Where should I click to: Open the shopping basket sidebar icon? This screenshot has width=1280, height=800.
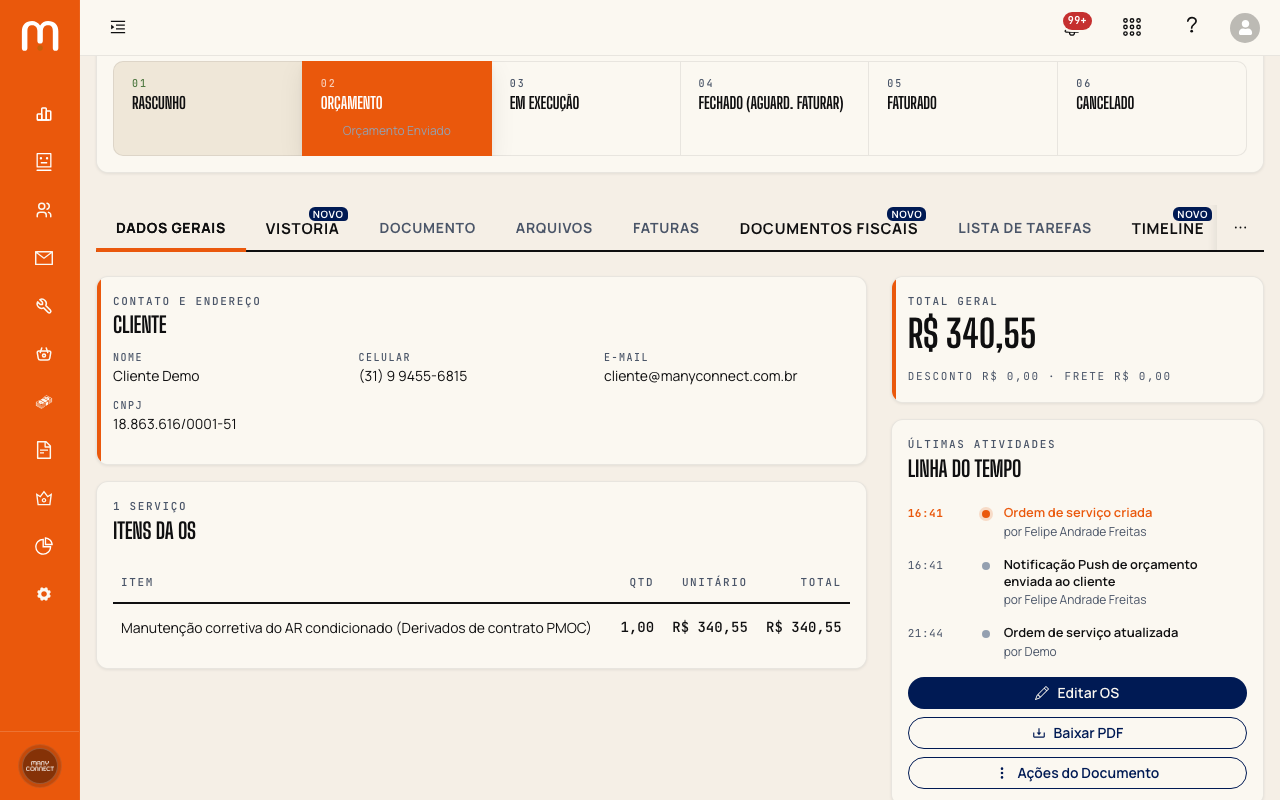[44, 354]
